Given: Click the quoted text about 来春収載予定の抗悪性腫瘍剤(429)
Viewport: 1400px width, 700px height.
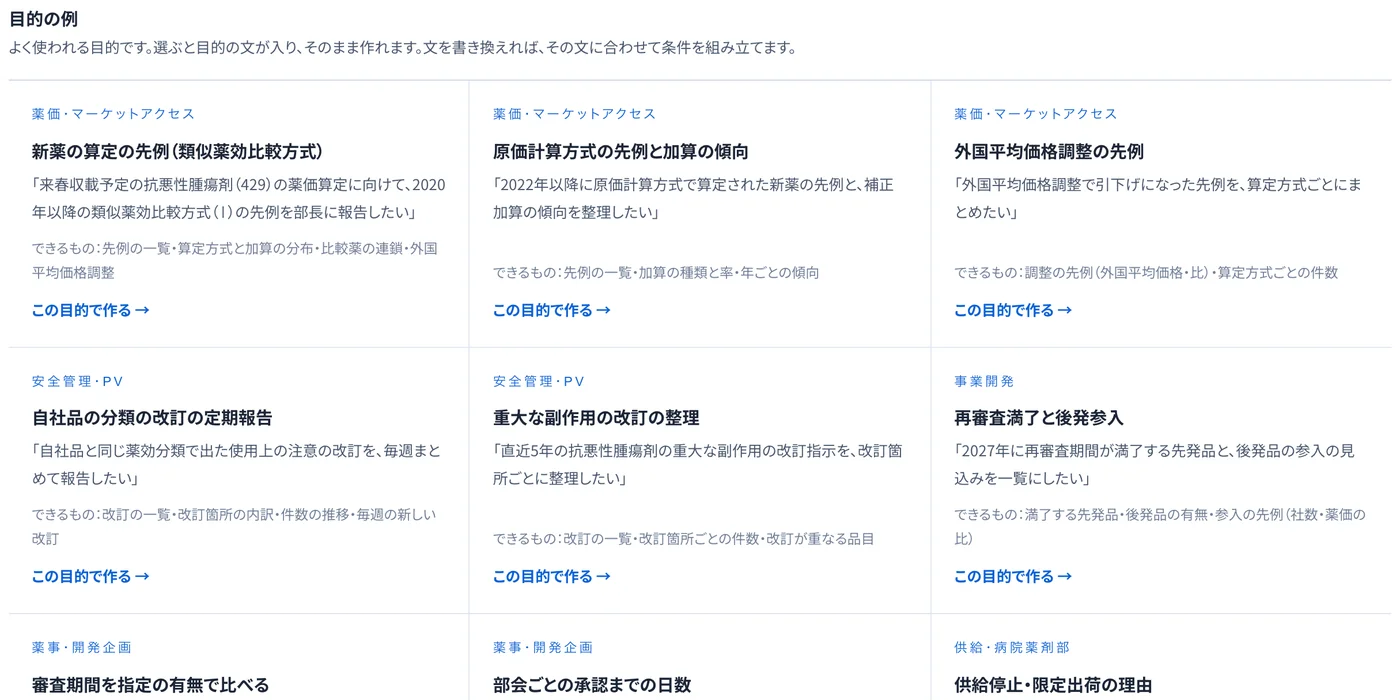Looking at the screenshot, I should [238, 198].
